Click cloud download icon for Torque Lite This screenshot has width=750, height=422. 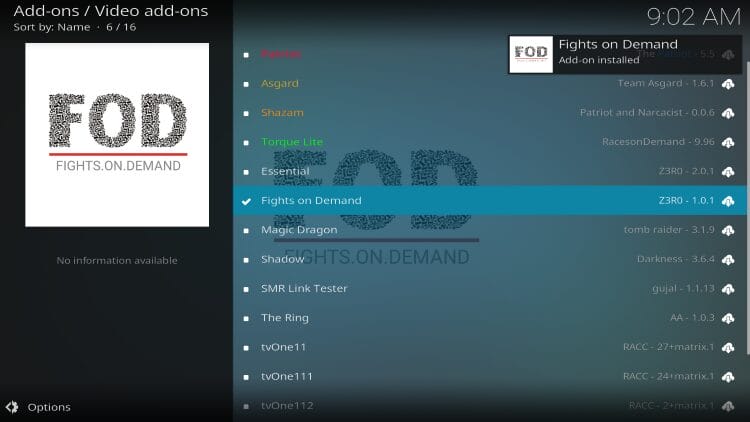tap(728, 143)
